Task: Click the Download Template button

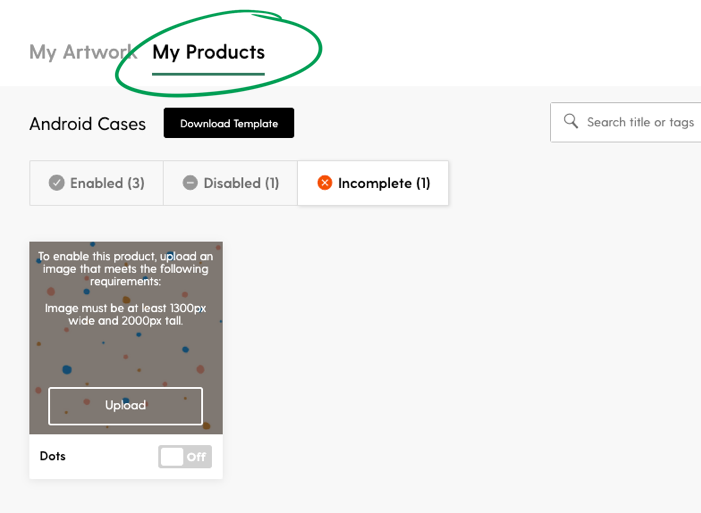Action: click(229, 123)
